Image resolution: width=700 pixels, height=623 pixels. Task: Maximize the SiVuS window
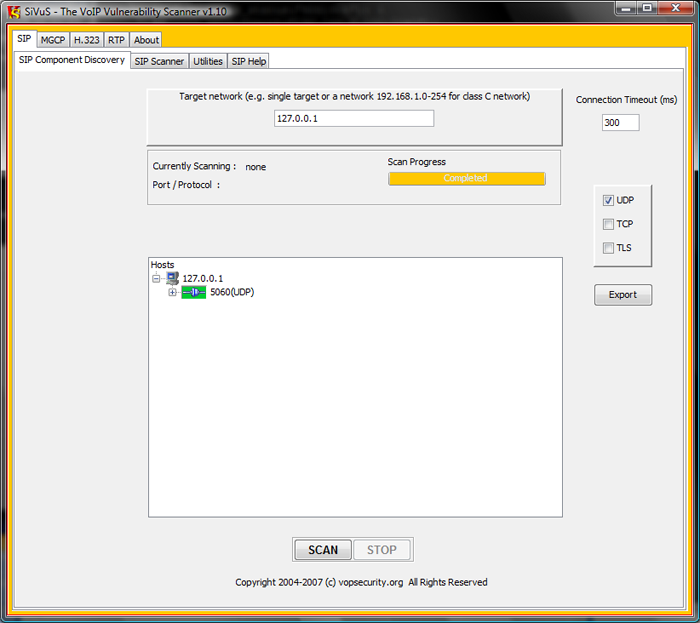click(647, 8)
